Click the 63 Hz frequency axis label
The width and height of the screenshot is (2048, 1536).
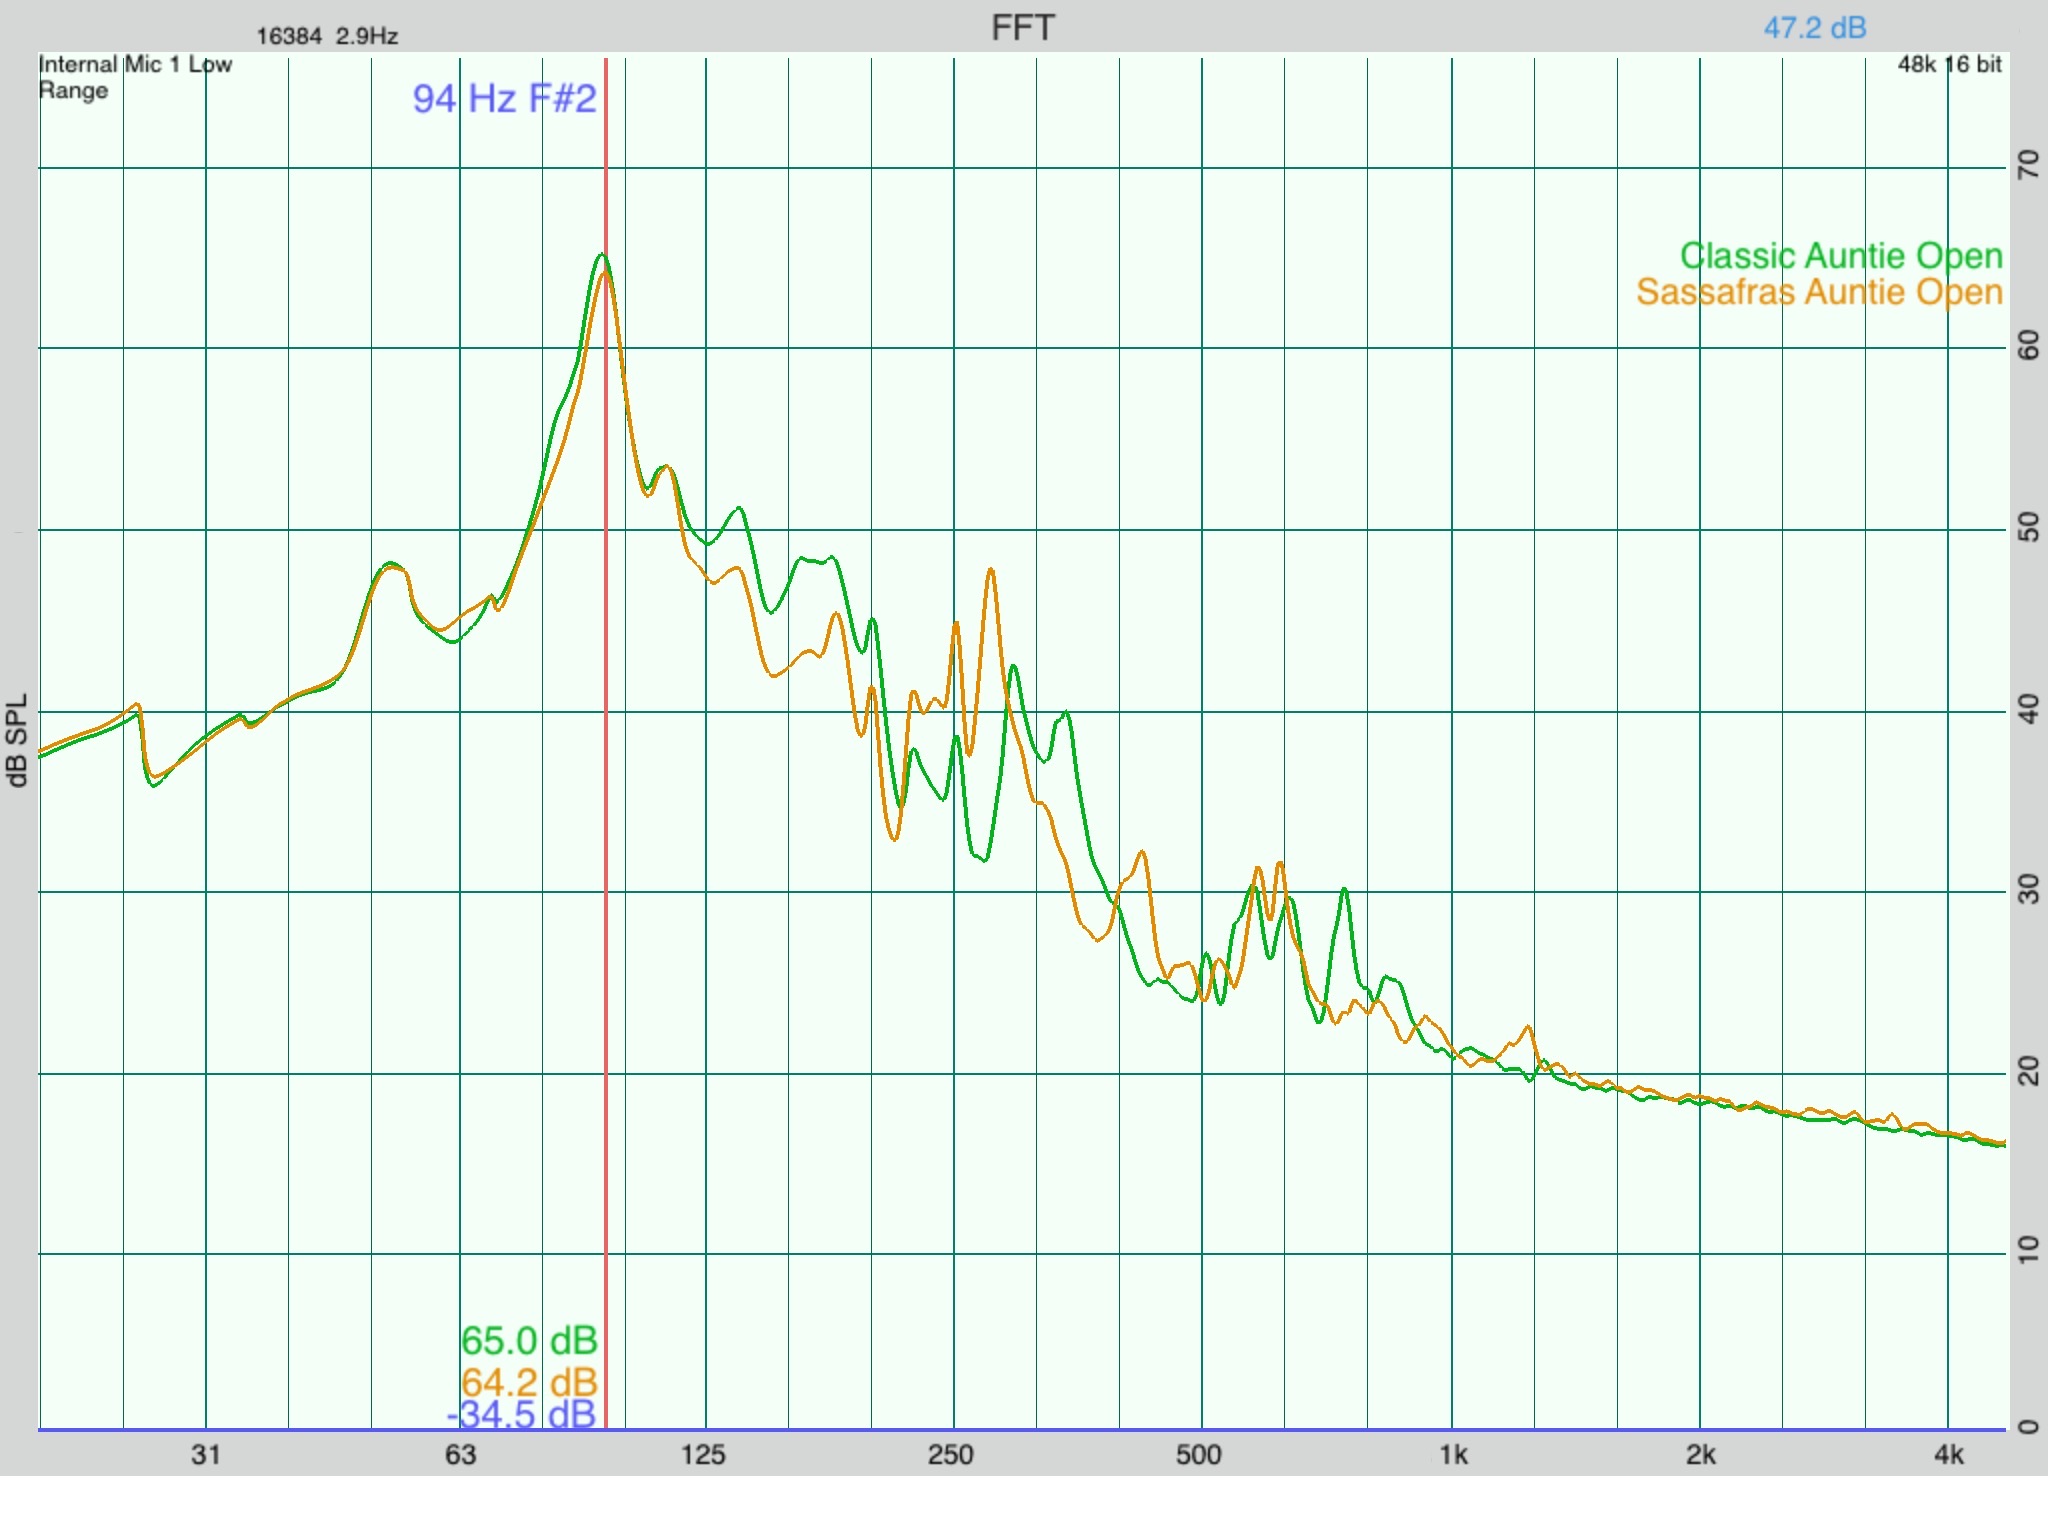click(x=460, y=1454)
